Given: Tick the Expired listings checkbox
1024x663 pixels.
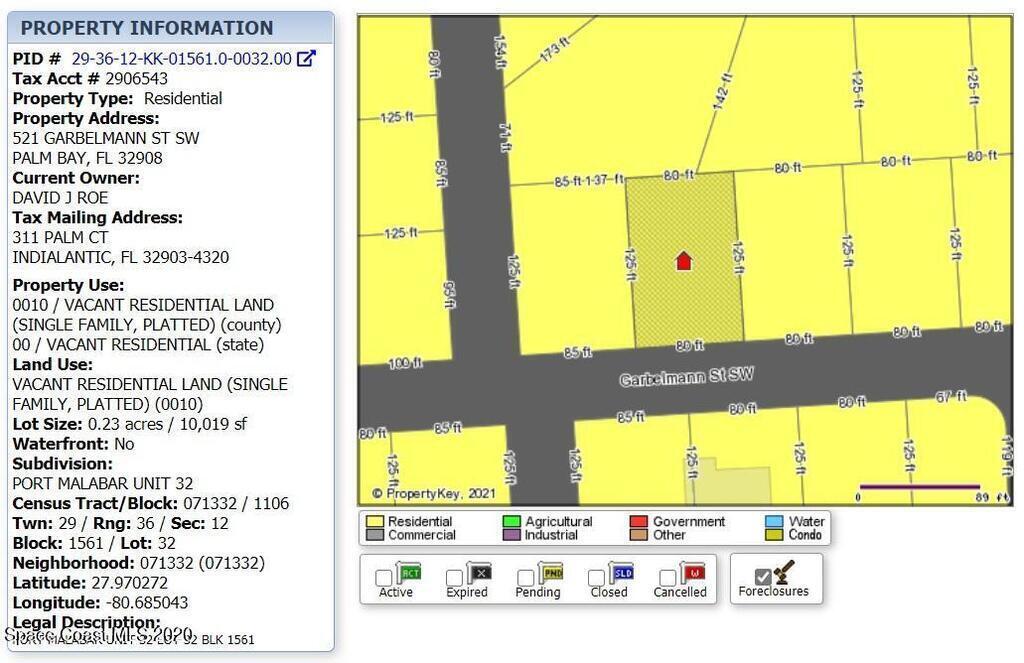Looking at the screenshot, I should (454, 578).
